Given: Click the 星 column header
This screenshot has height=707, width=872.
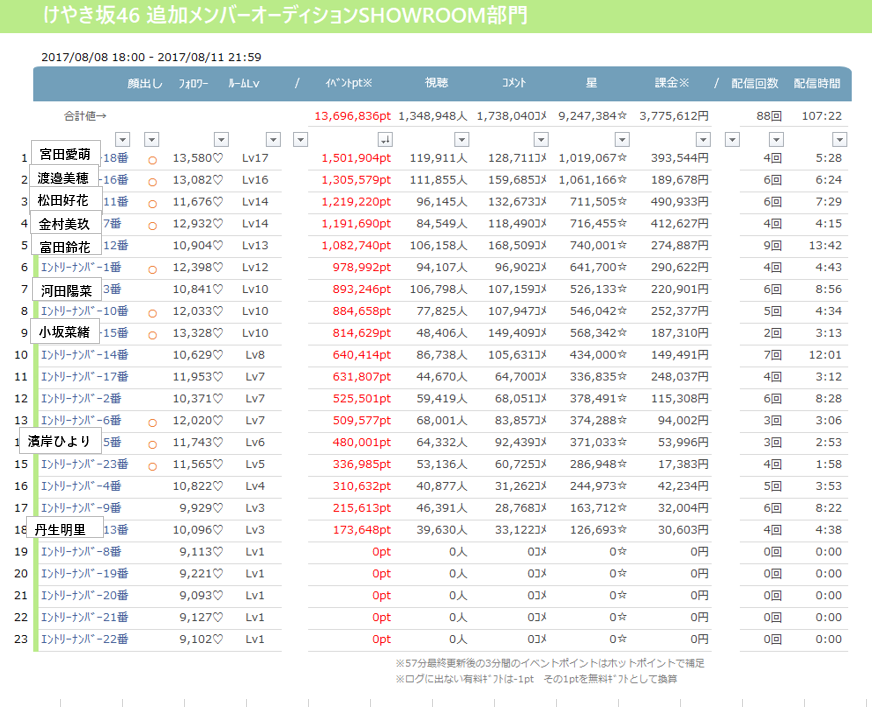Looking at the screenshot, I should (x=591, y=83).
